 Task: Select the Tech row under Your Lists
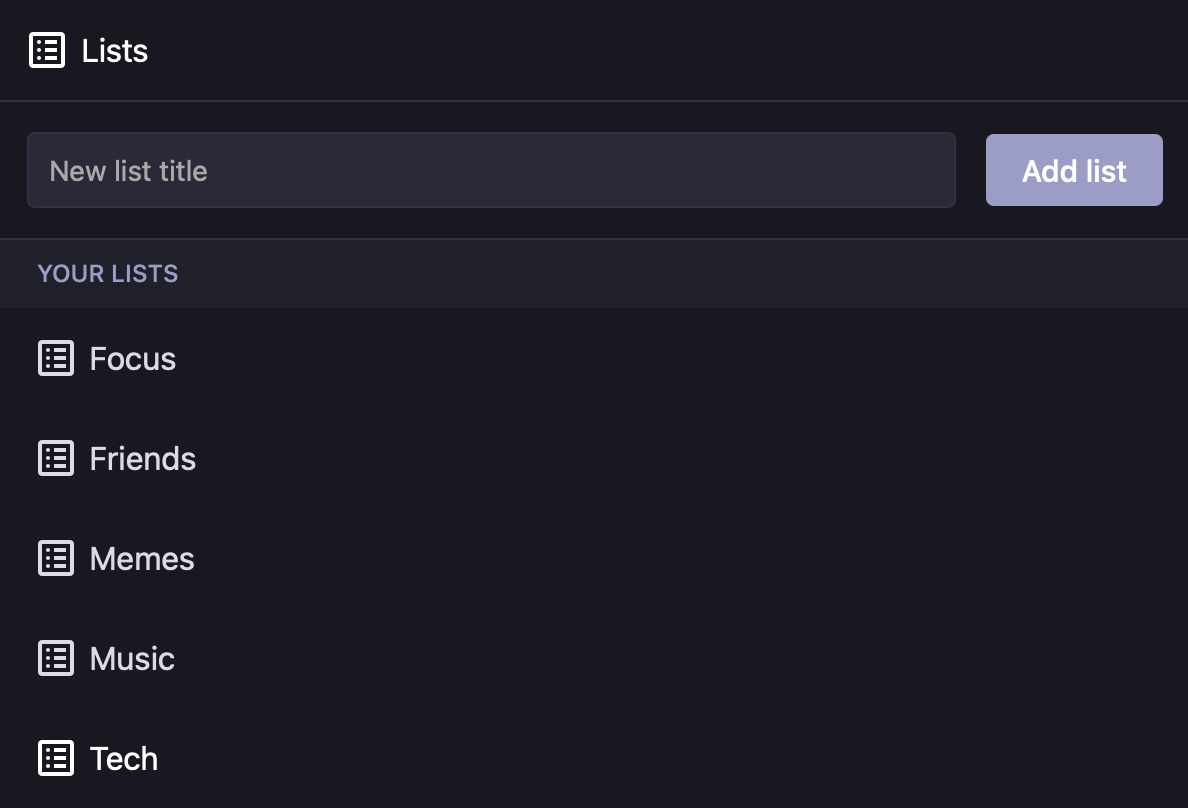coord(594,759)
